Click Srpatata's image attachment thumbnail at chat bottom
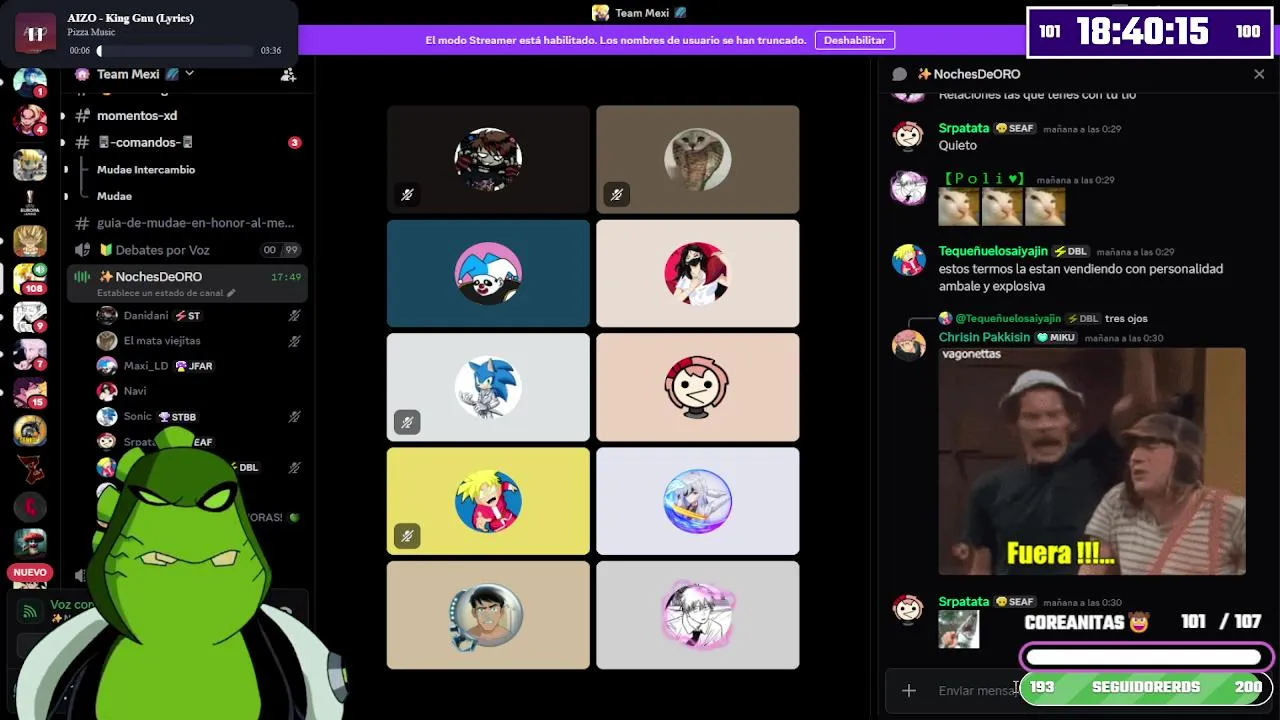Screen dimensions: 1280x720 958,630
